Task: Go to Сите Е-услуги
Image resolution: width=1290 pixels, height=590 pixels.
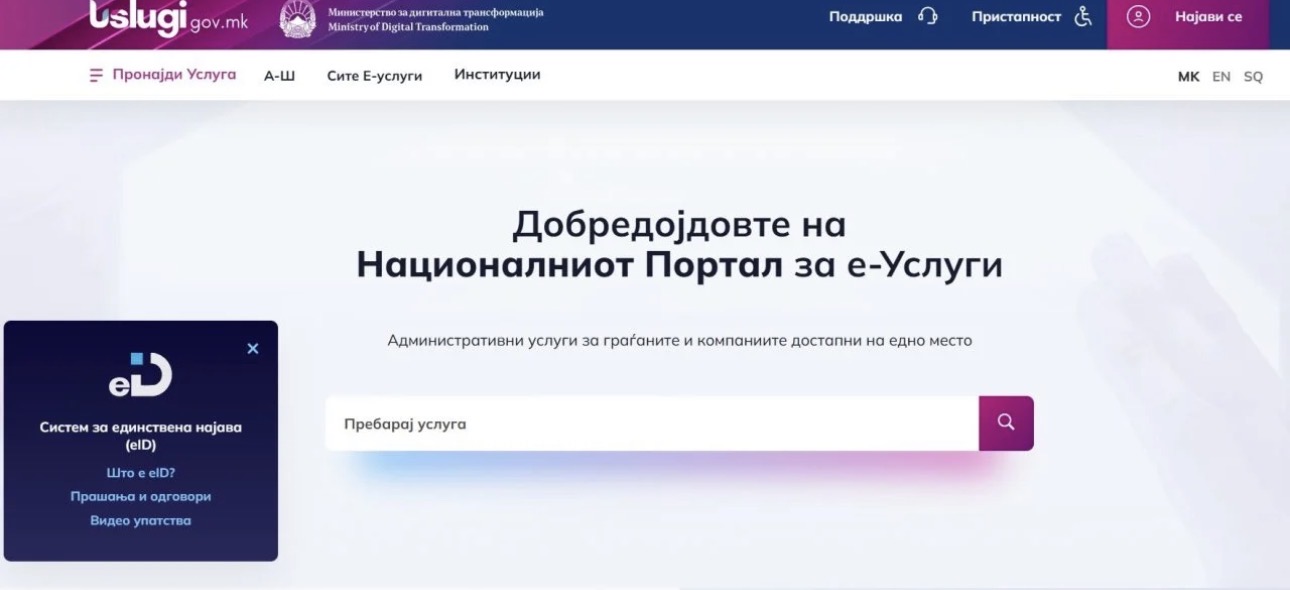Action: [374, 76]
